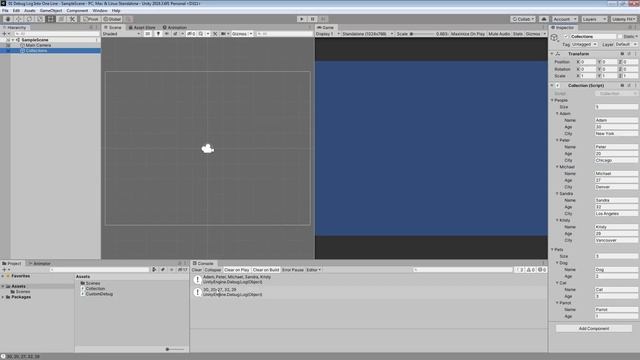640x360 pixels.
Task: Toggle 2D mode in Scene view
Action: tap(148, 34)
